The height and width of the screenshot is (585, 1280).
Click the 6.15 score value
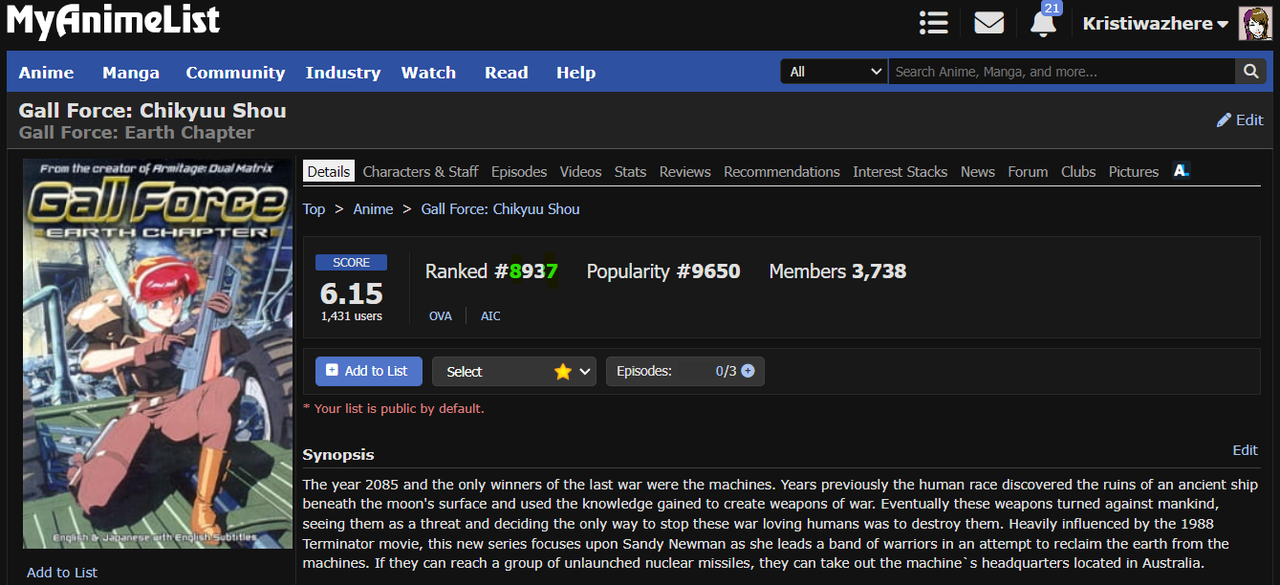[351, 293]
